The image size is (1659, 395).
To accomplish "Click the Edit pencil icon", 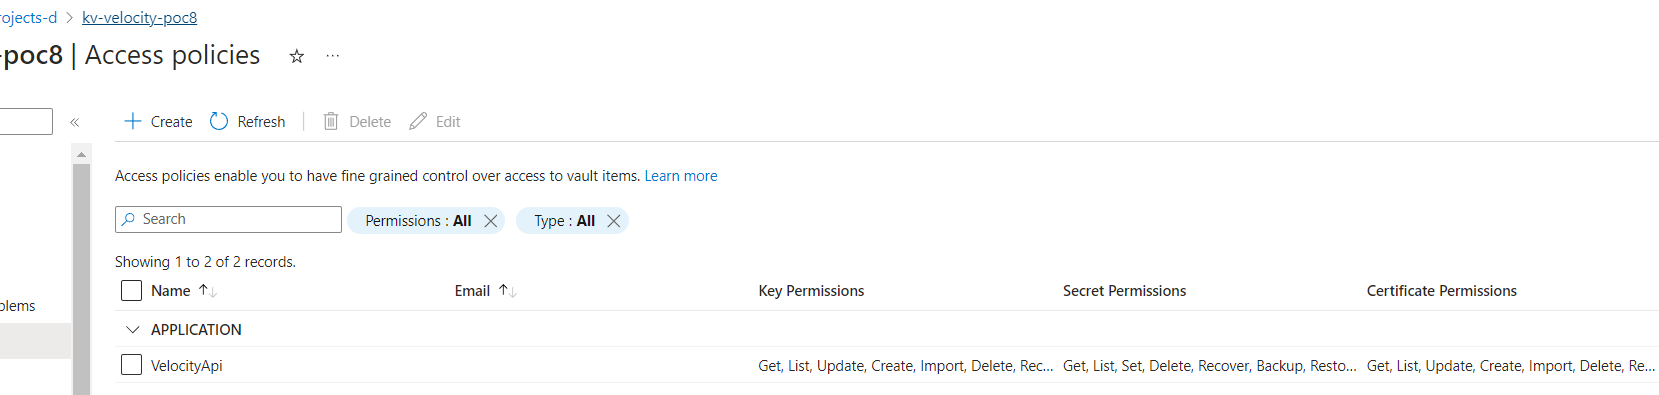I will [418, 121].
